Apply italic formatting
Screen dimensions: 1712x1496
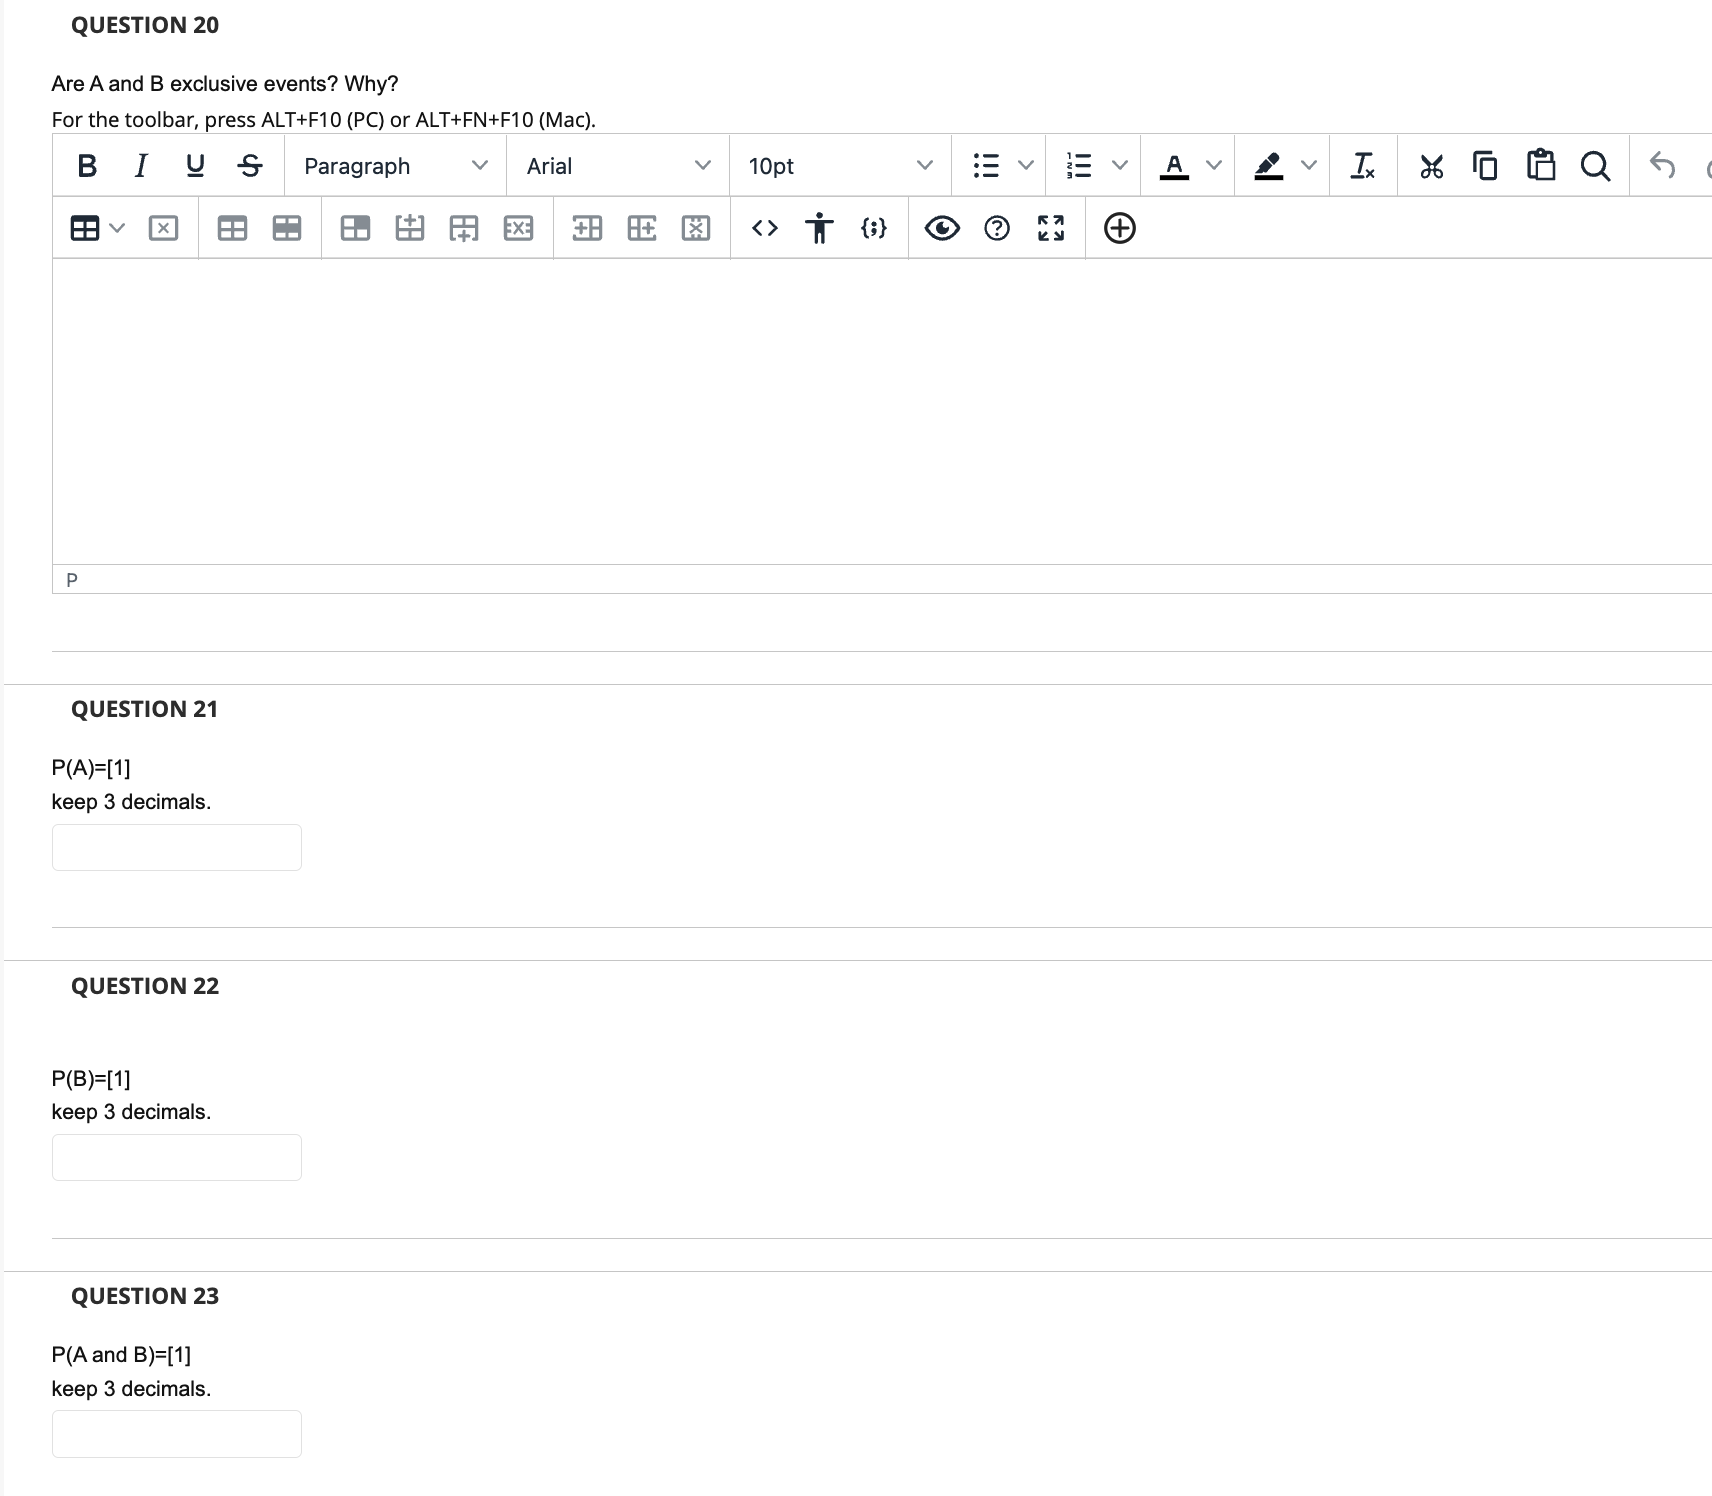[140, 166]
